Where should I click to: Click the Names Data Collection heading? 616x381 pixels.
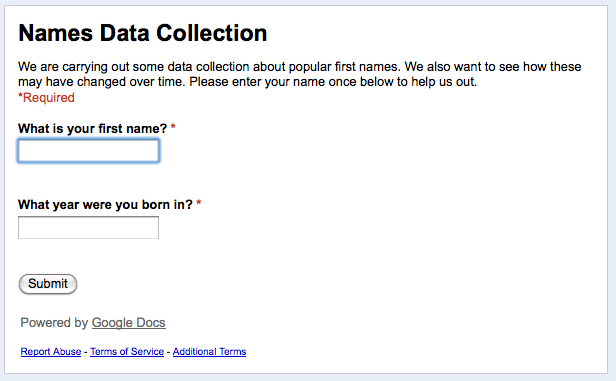(x=143, y=33)
